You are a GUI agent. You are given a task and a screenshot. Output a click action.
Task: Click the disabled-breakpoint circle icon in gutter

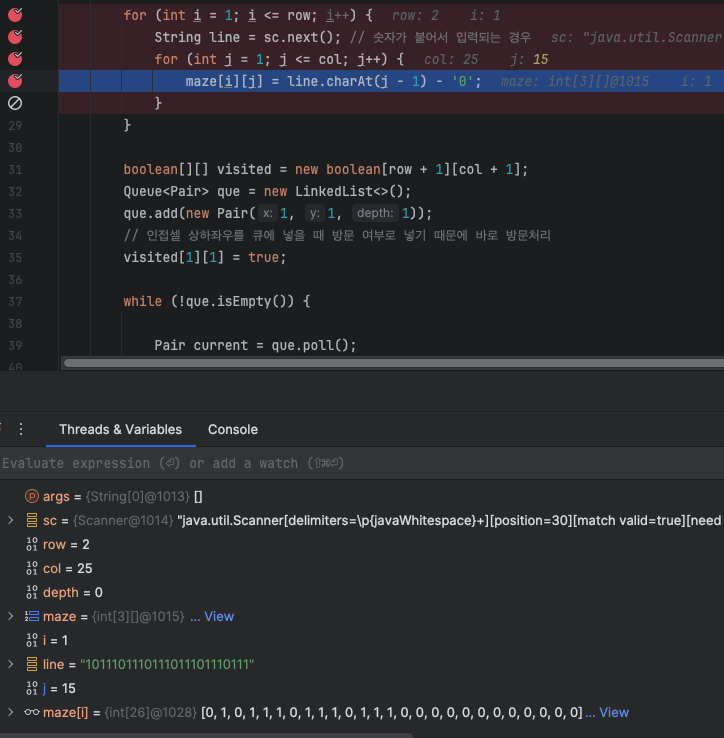[15, 103]
